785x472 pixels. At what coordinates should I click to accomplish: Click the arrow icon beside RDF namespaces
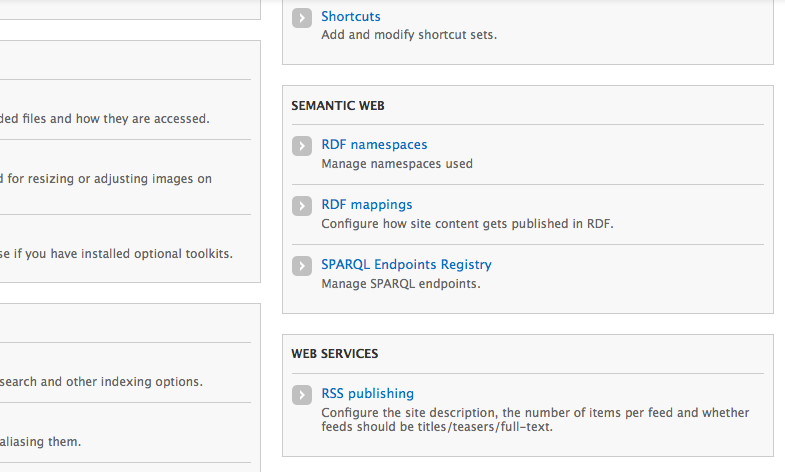tap(302, 146)
